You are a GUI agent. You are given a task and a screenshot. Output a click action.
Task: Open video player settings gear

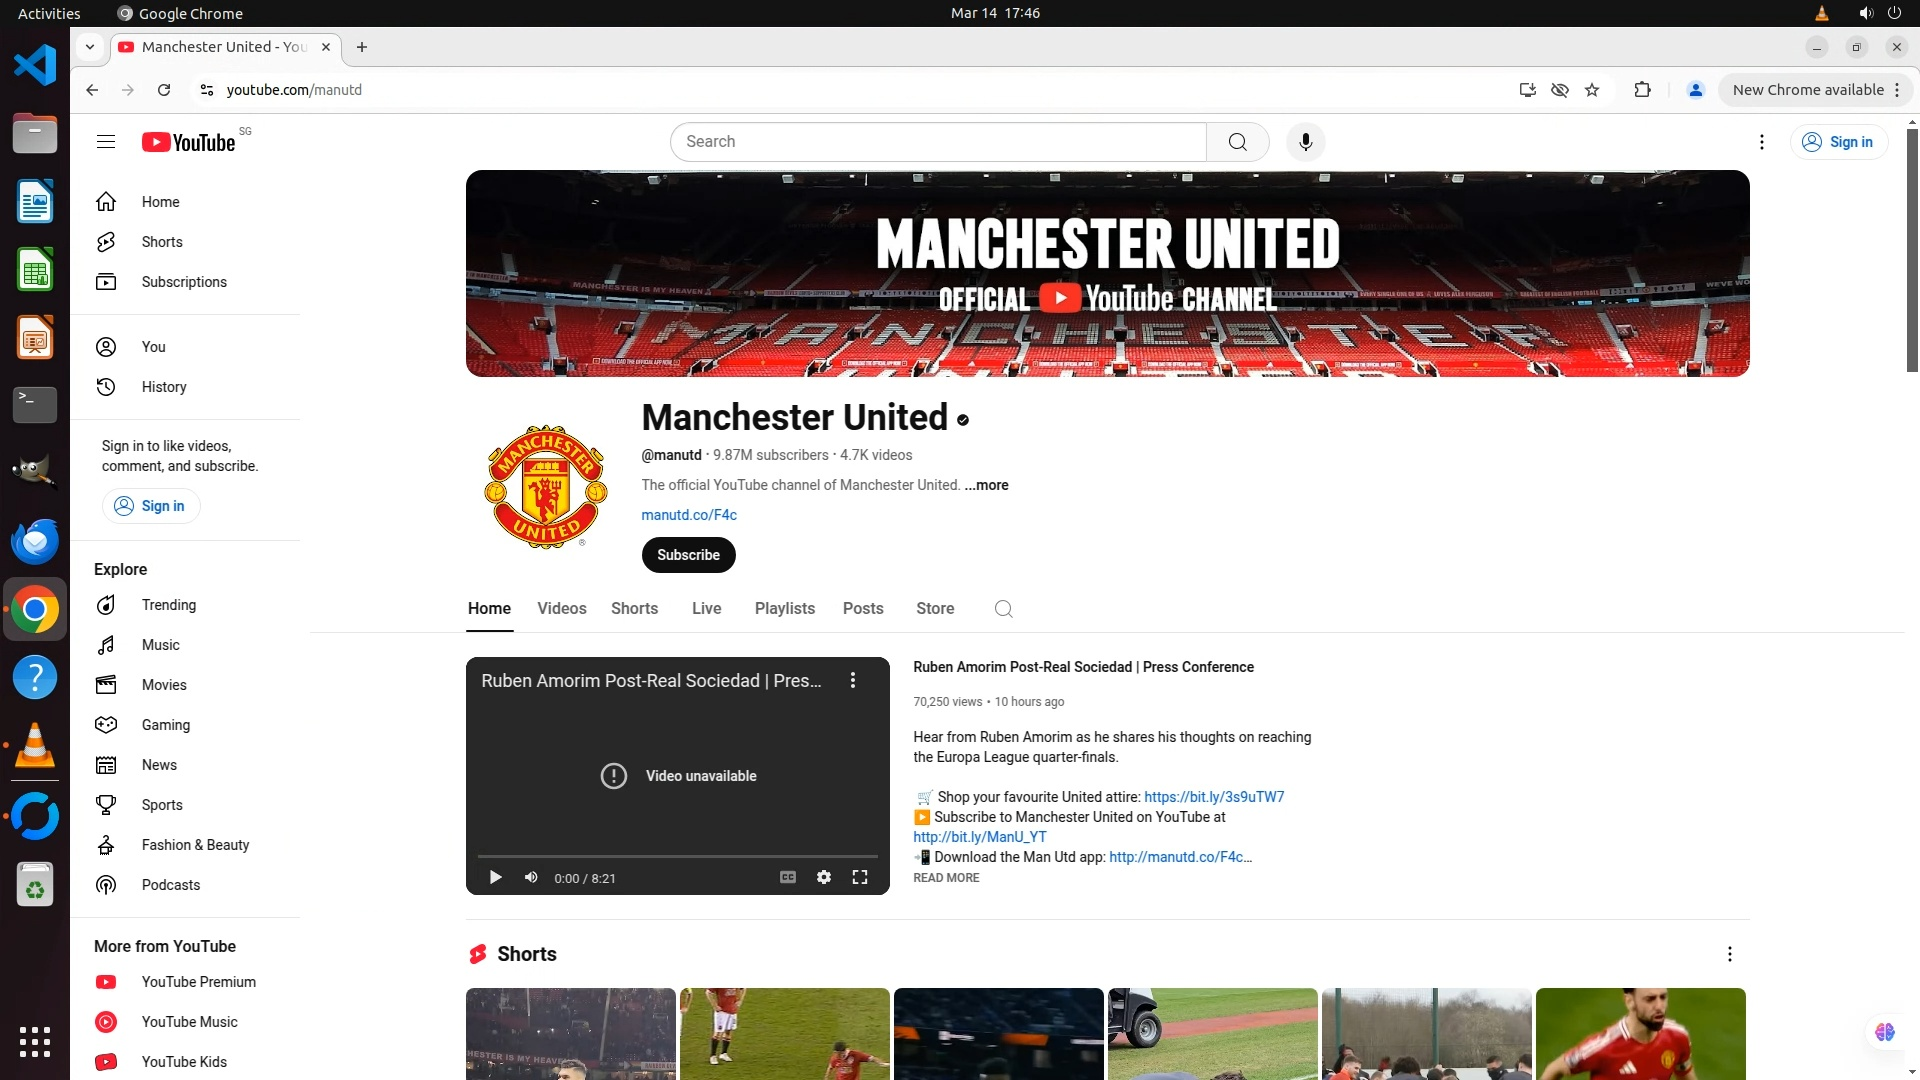coord(823,877)
